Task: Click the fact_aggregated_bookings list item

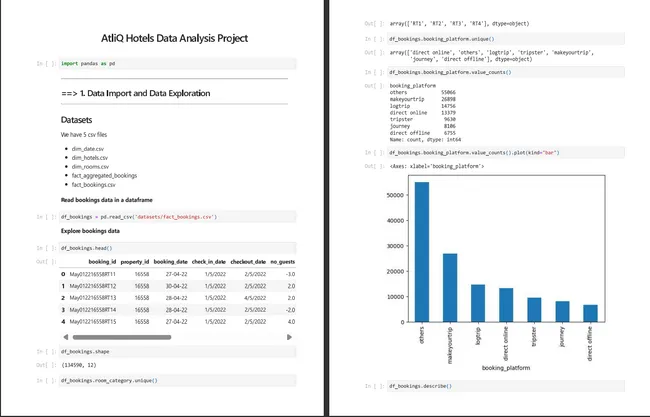Action: (x=104, y=175)
